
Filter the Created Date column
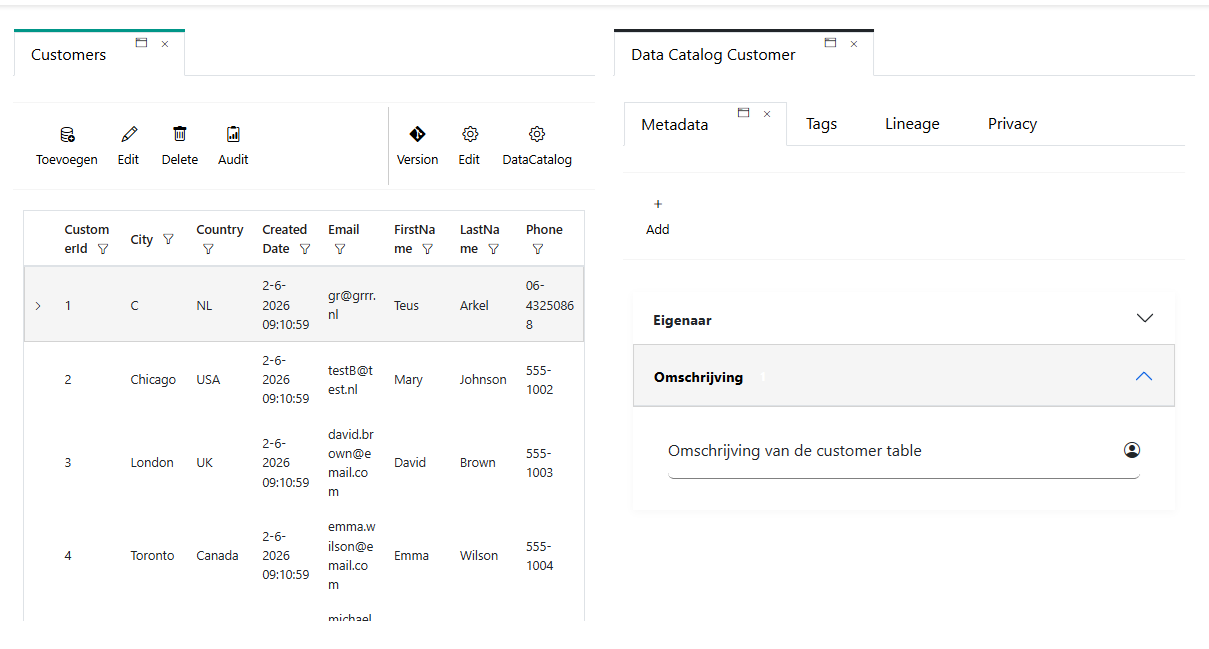(x=305, y=249)
